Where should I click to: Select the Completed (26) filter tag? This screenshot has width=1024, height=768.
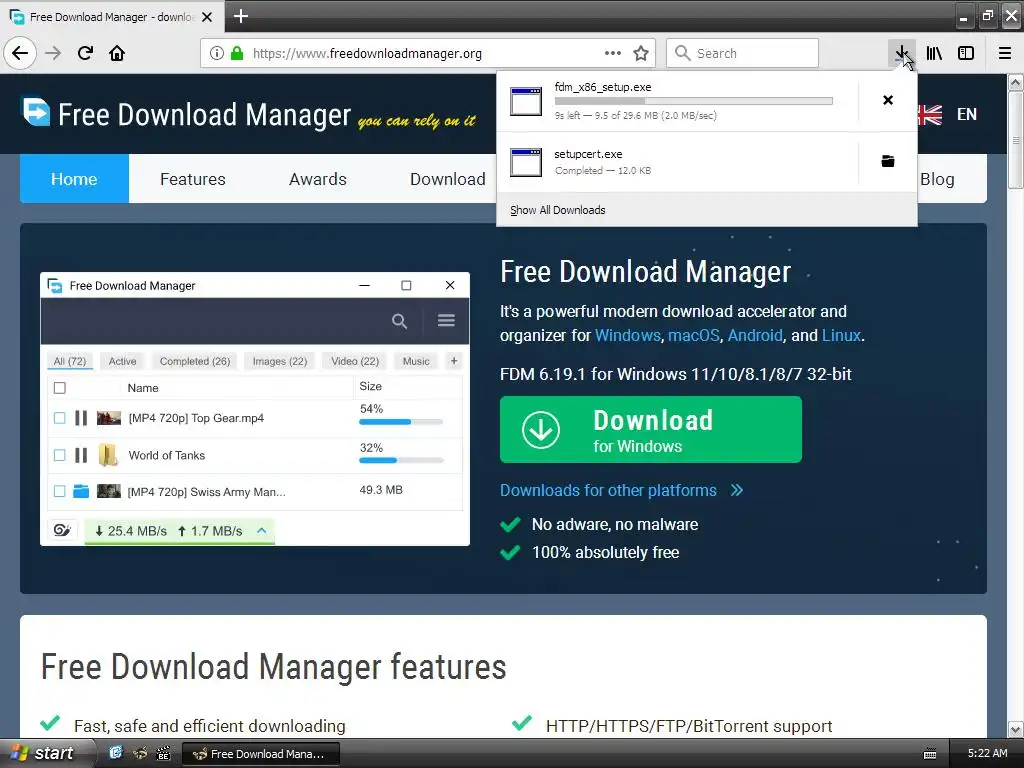click(x=195, y=361)
